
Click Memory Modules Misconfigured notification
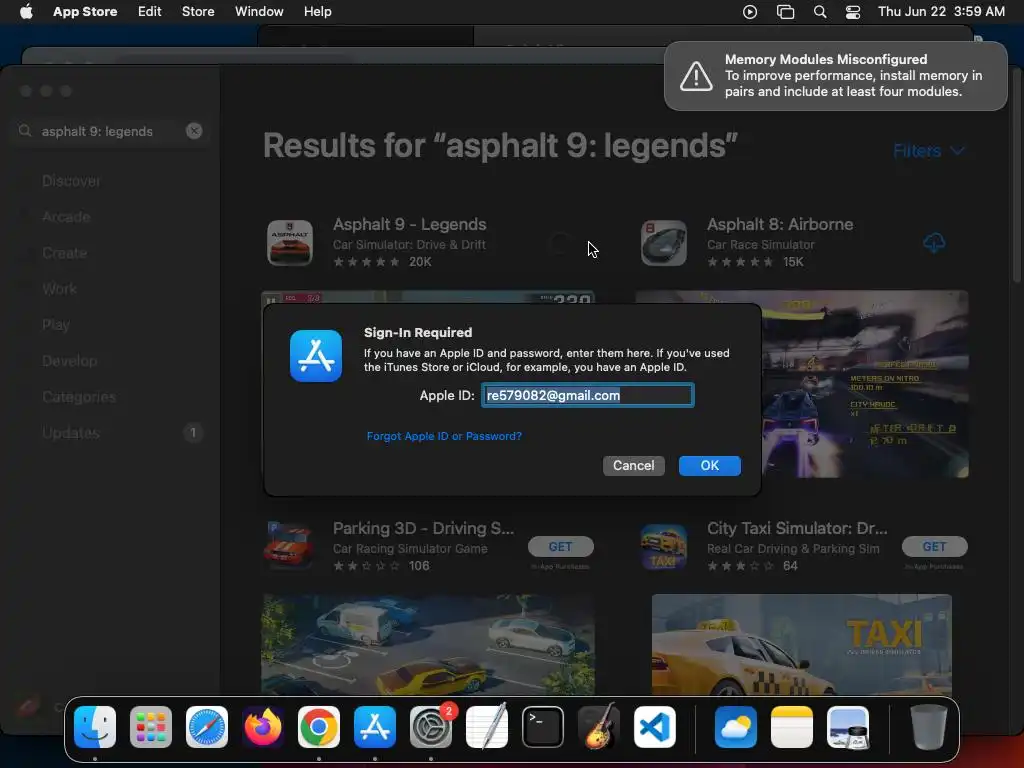click(835, 76)
